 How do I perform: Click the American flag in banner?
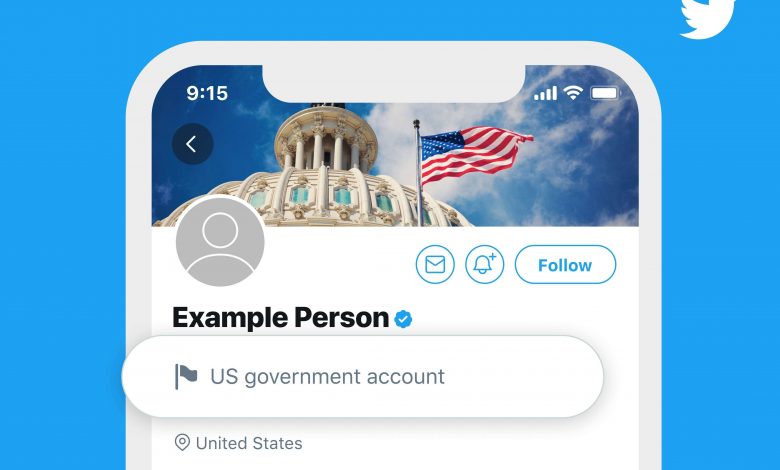click(476, 154)
